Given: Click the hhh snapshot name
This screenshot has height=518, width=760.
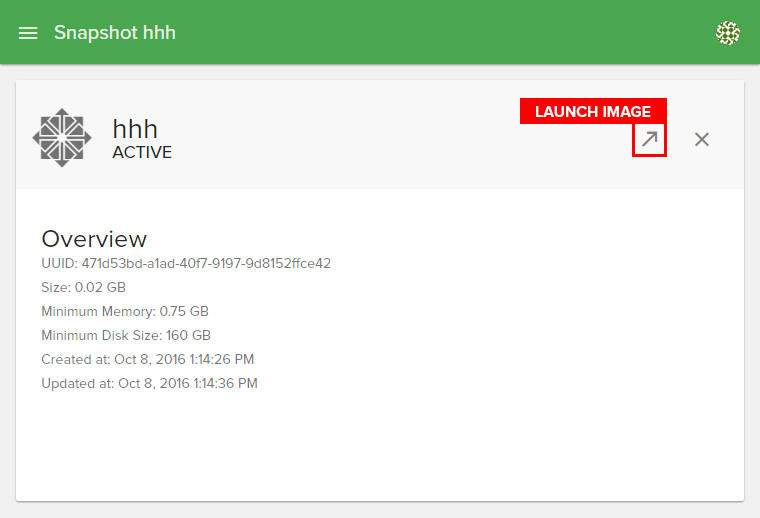Looking at the screenshot, I should pyautogui.click(x=135, y=128).
